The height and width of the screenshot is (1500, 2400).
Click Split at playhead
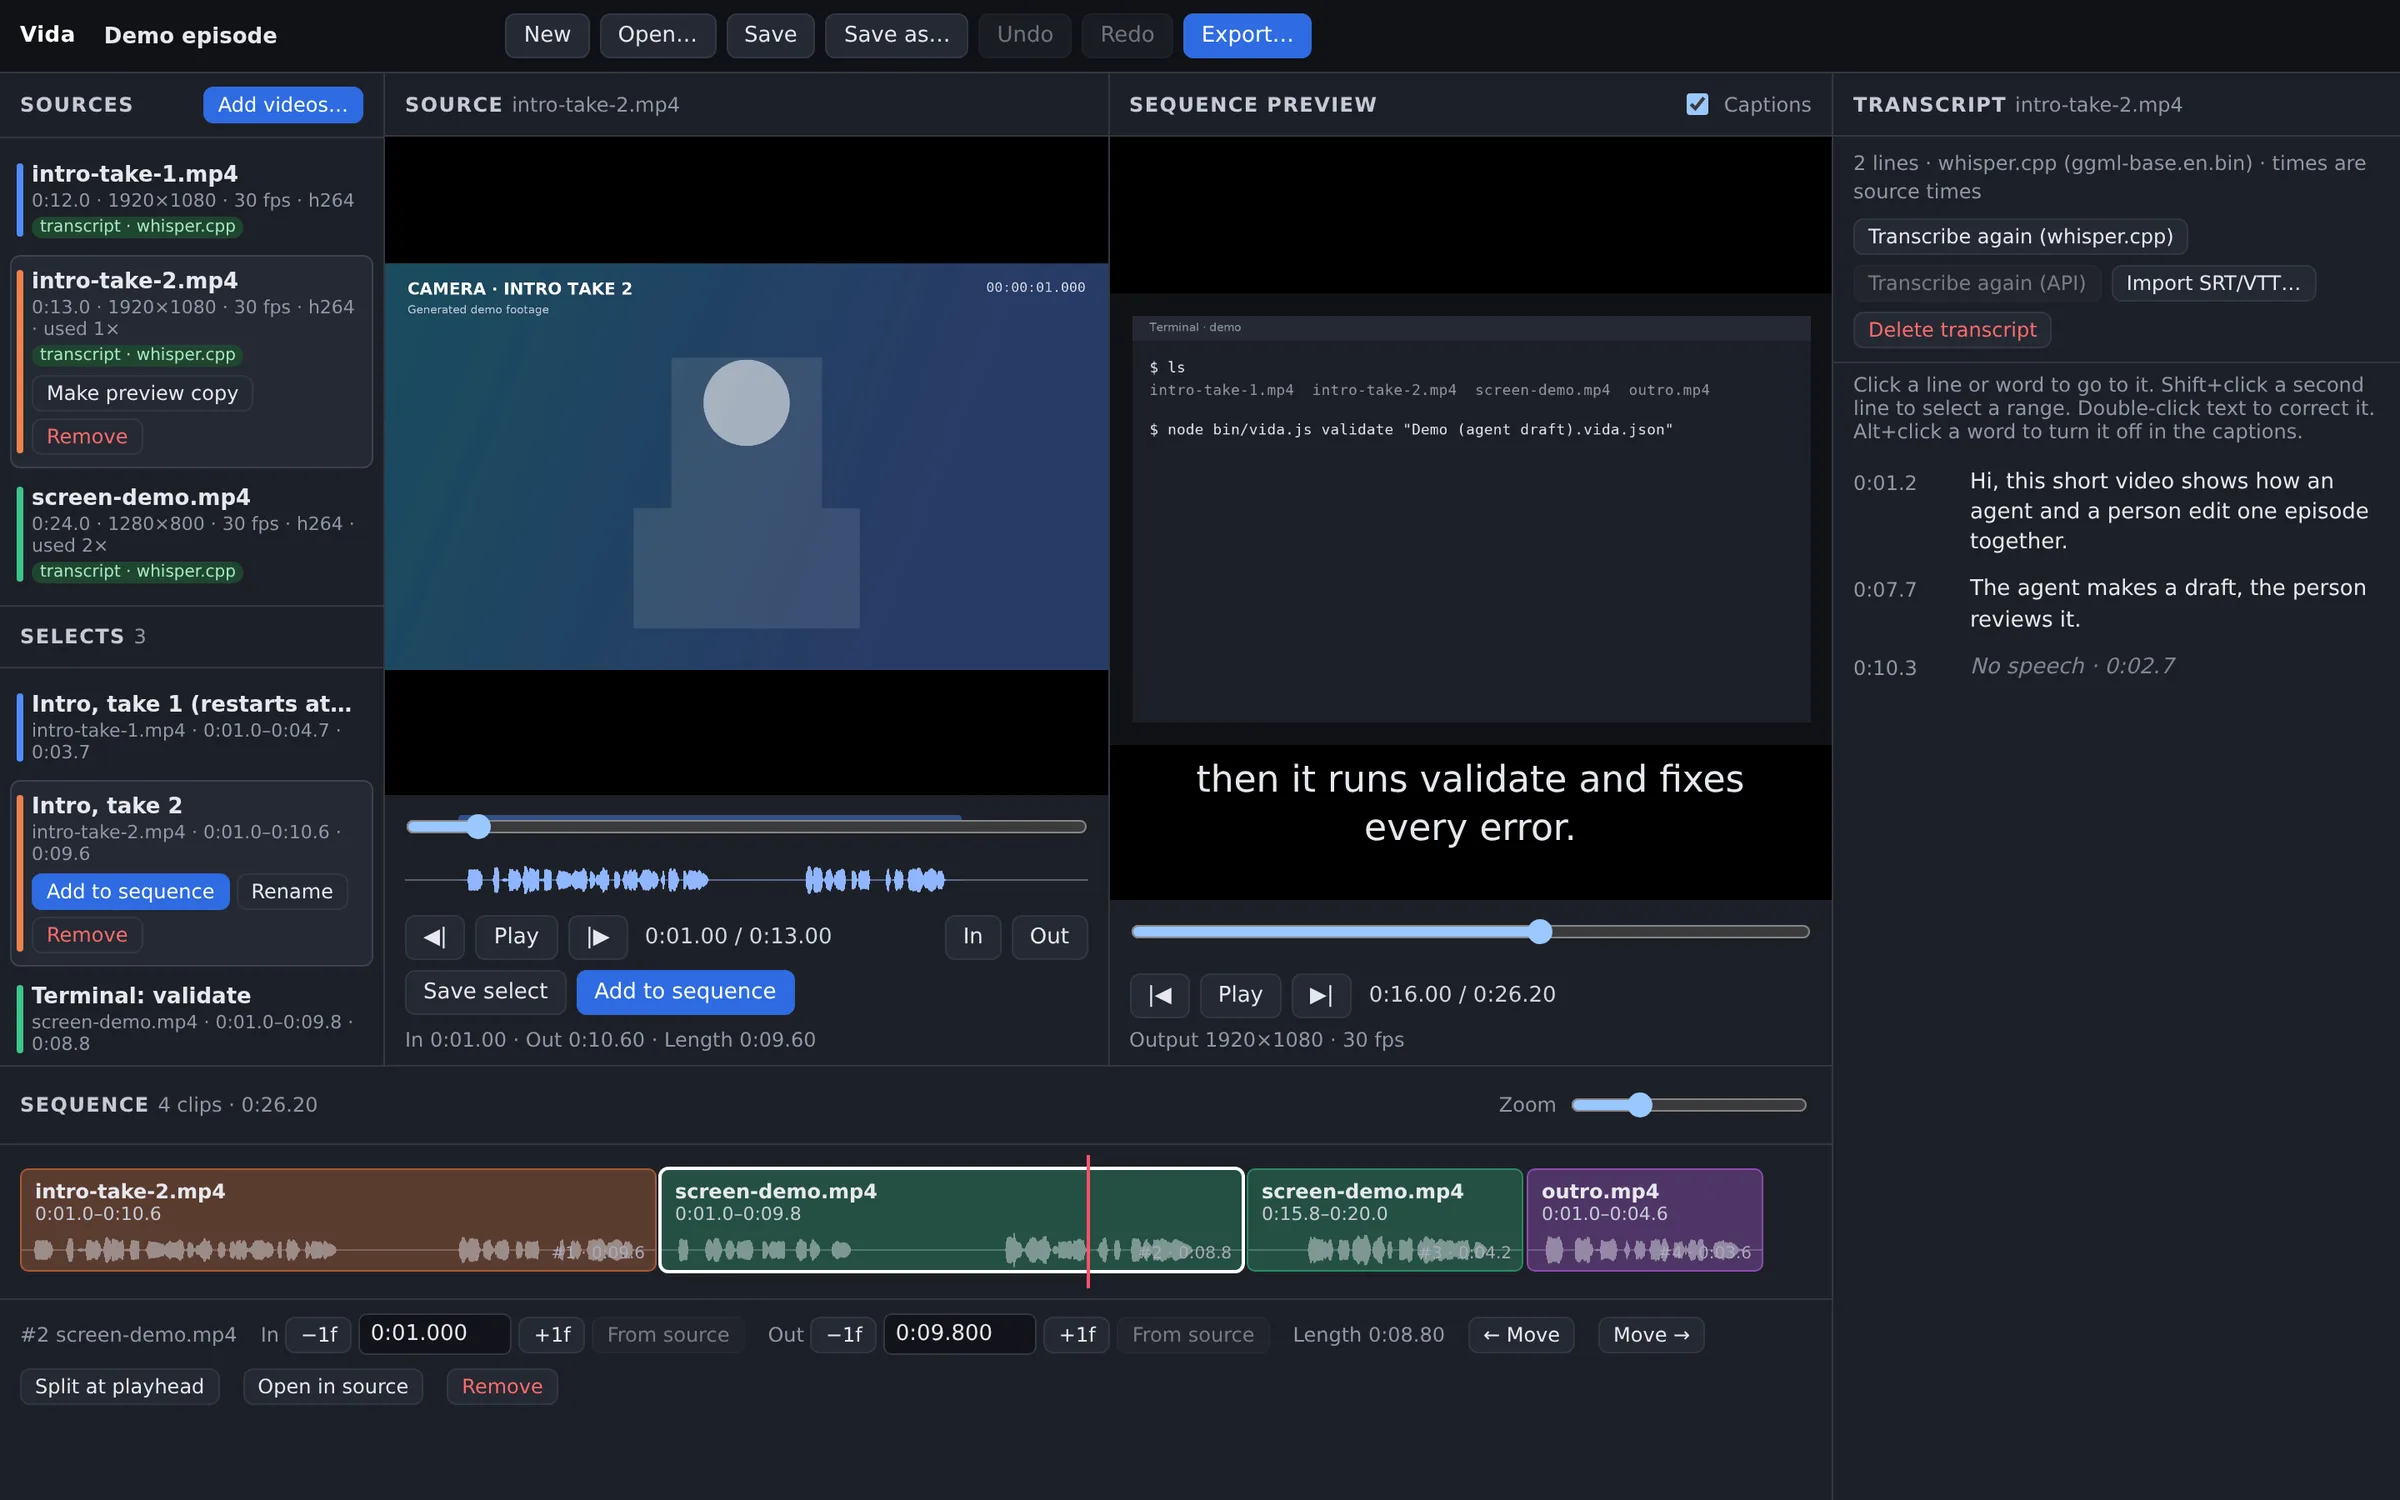tap(119, 1387)
